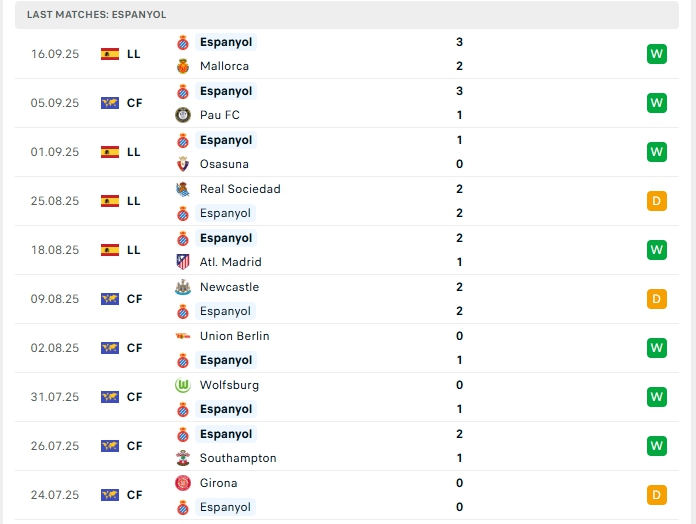Click the Spain flag on 16.09.25 row

tap(110, 54)
